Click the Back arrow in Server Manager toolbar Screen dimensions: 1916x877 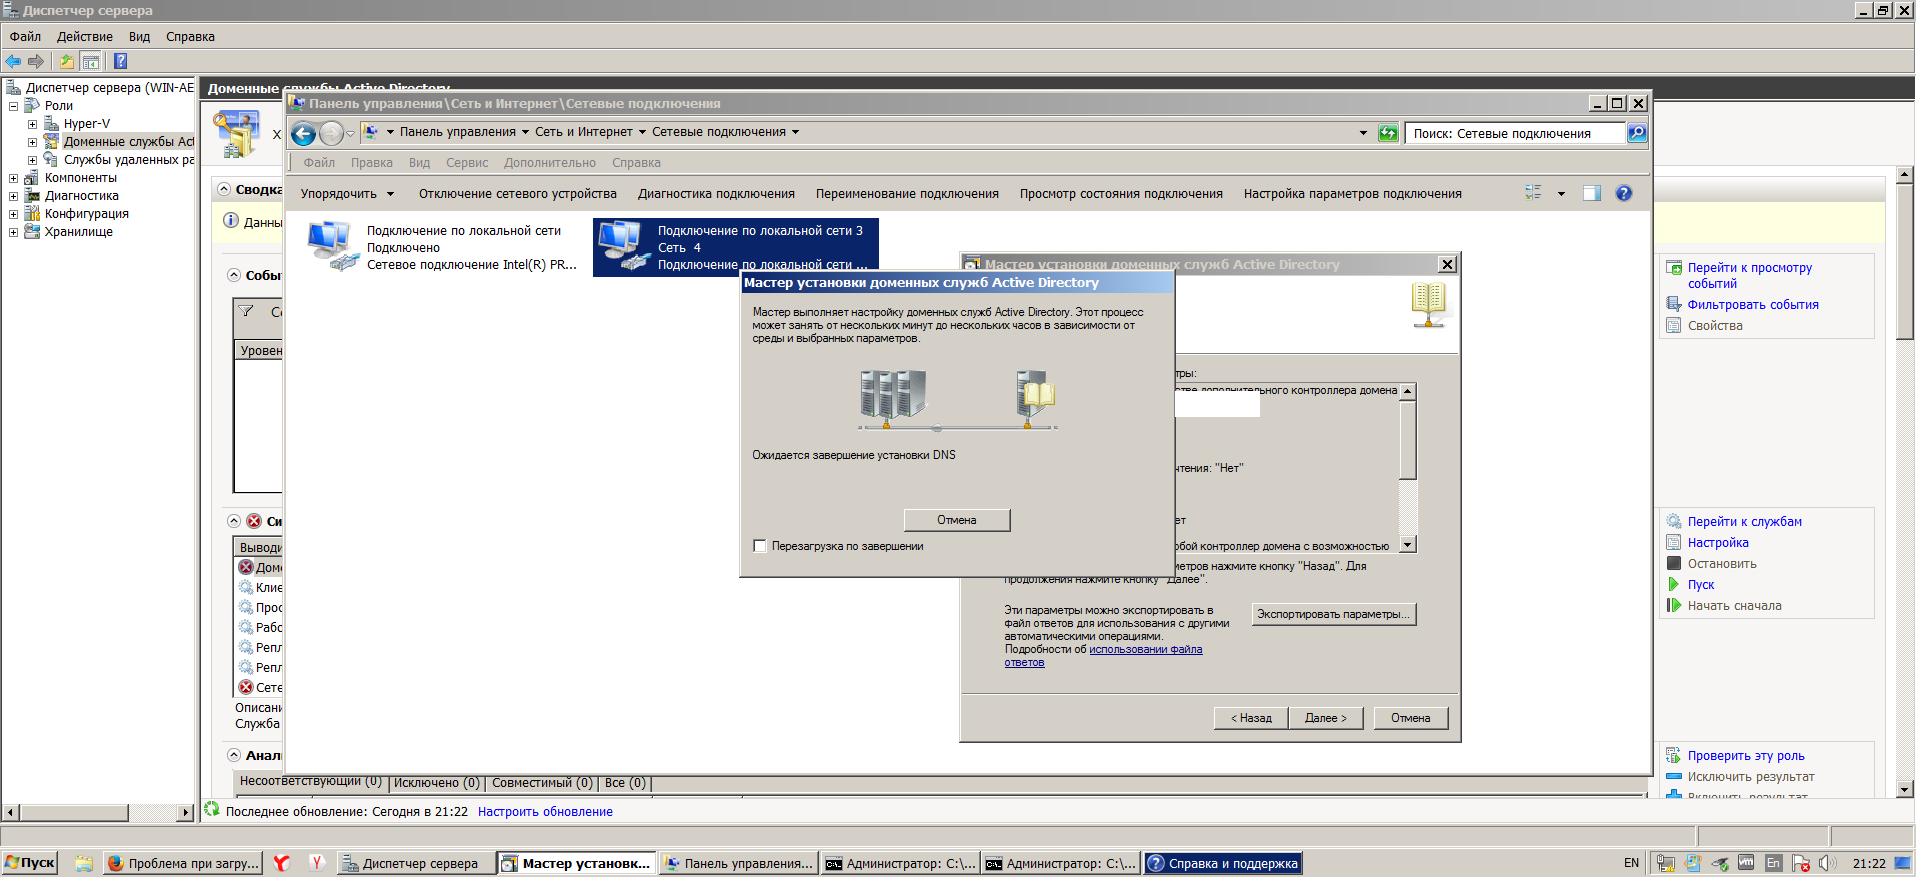point(13,61)
